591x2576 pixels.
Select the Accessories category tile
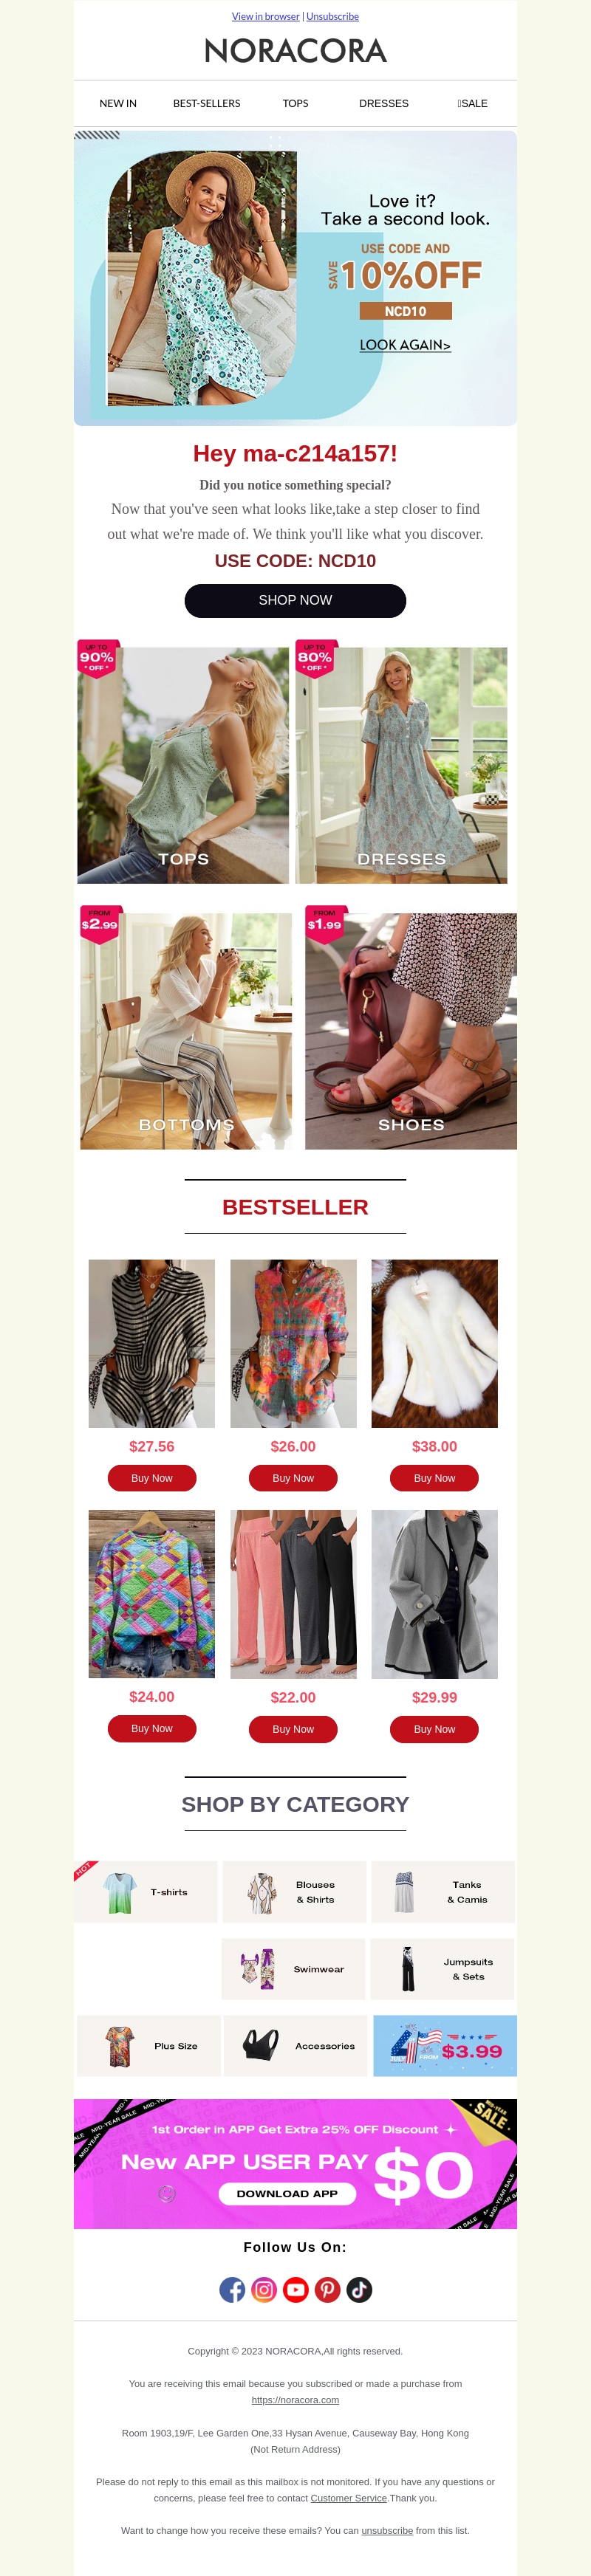[296, 2045]
